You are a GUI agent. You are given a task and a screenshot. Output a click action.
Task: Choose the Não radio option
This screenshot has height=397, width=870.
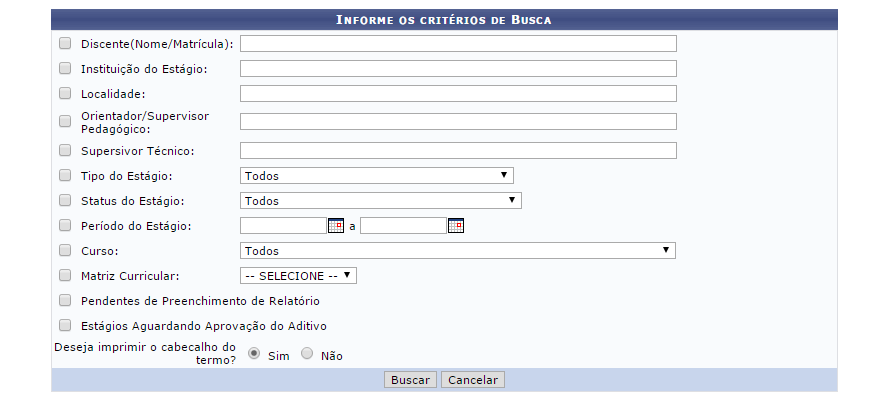[x=307, y=354]
